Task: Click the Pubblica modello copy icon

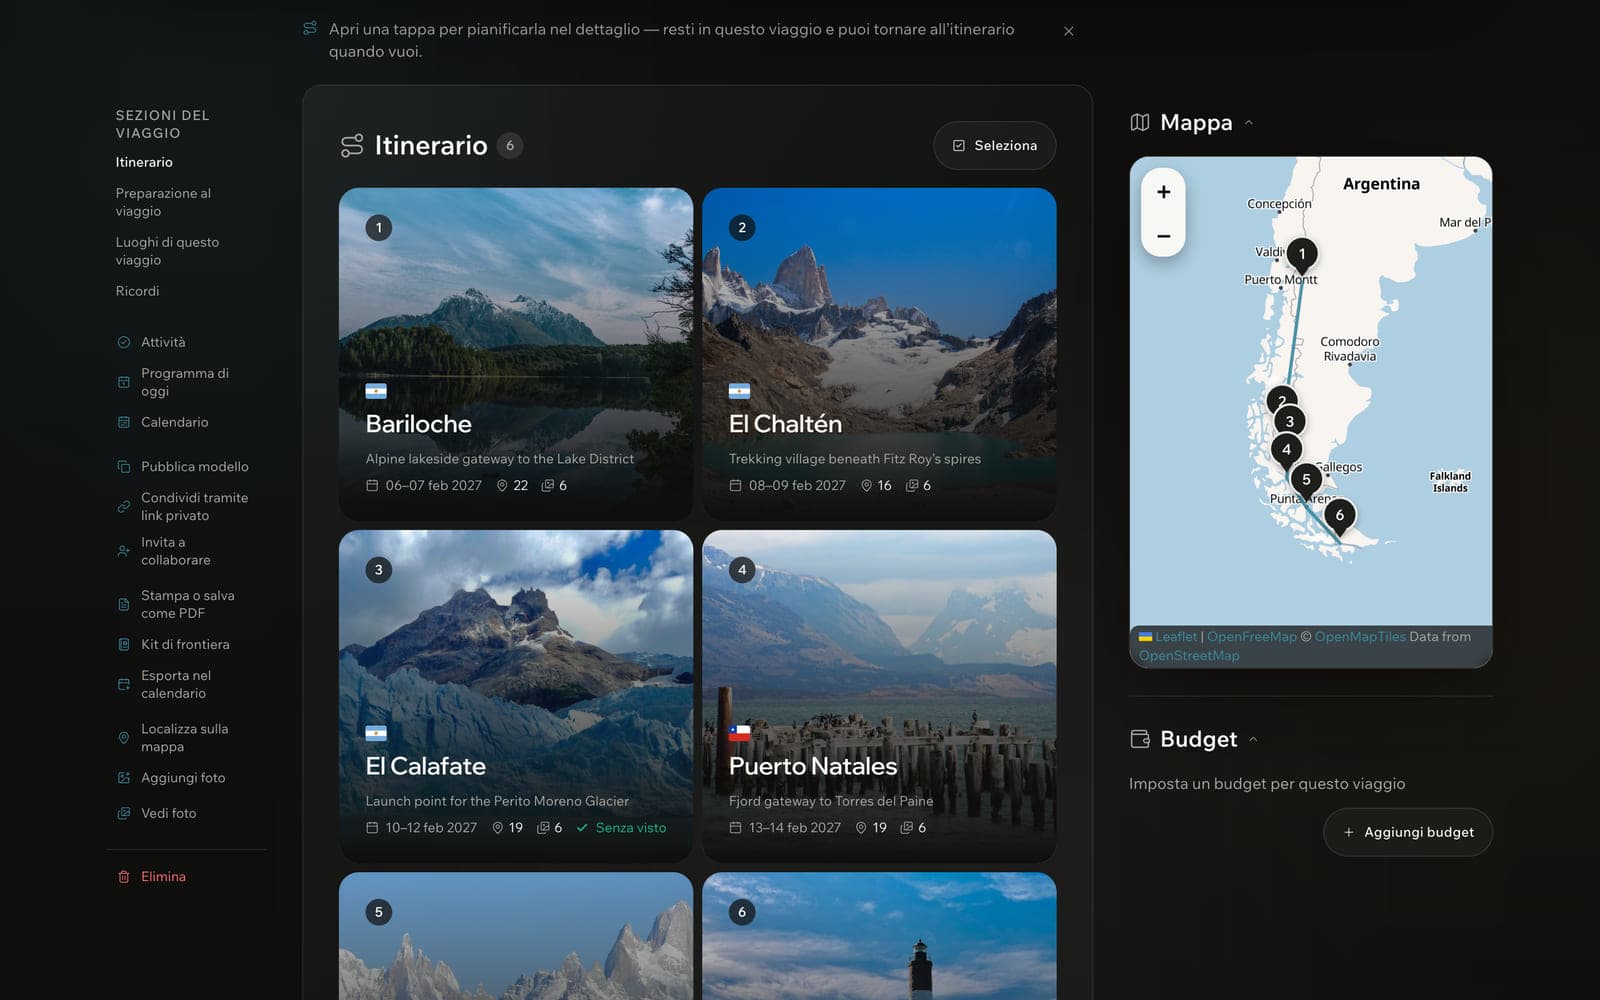Action: (x=124, y=466)
